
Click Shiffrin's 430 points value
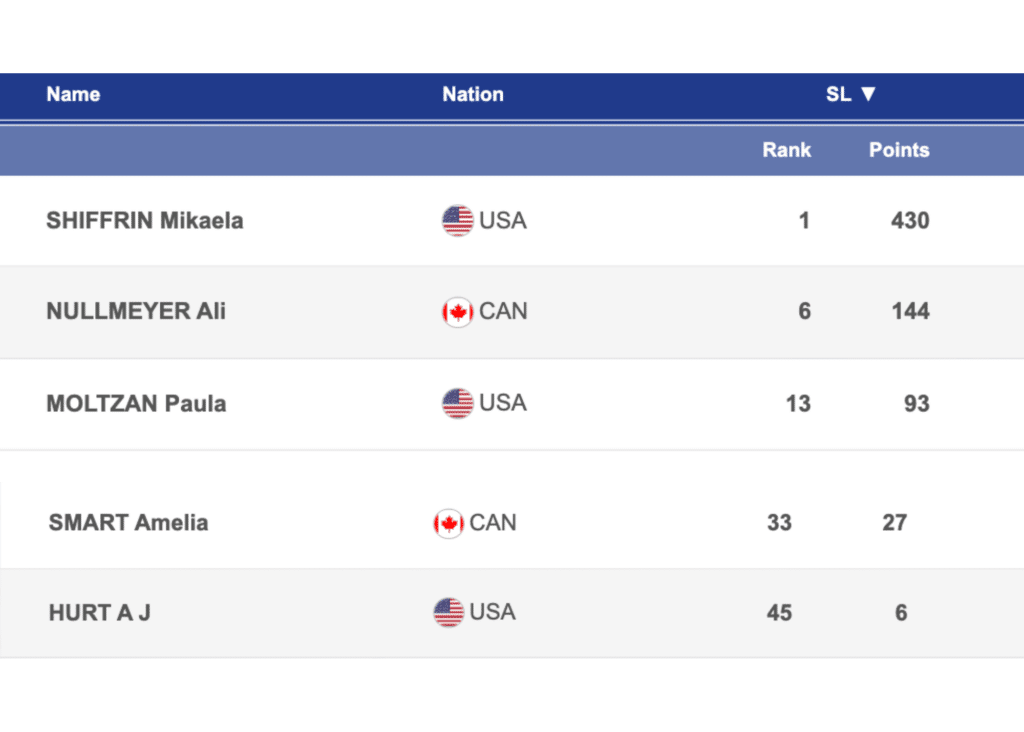click(x=910, y=221)
